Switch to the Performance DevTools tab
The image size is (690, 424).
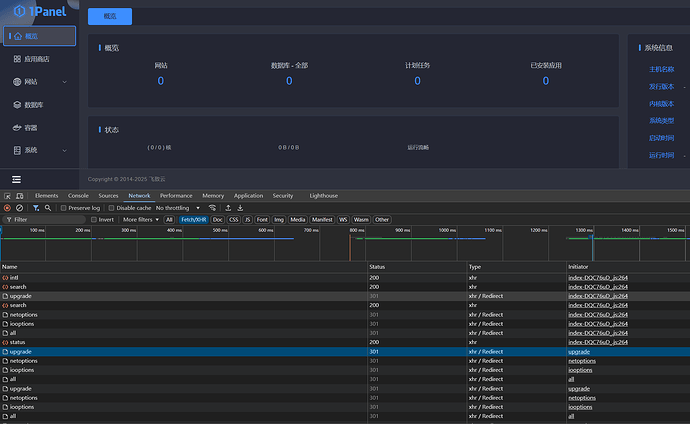click(x=176, y=196)
